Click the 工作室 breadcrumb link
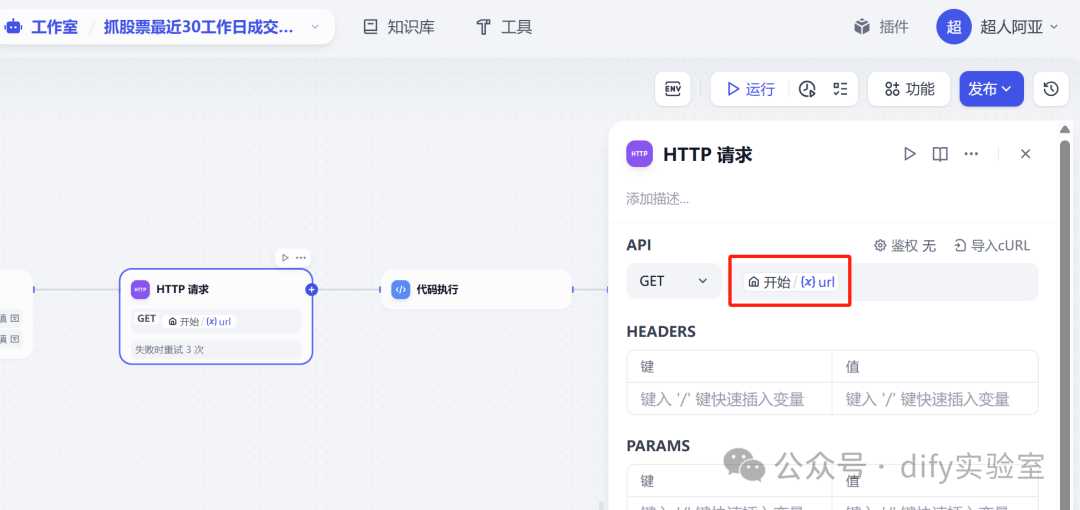Screen dimensions: 1080x510 click(x=54, y=28)
